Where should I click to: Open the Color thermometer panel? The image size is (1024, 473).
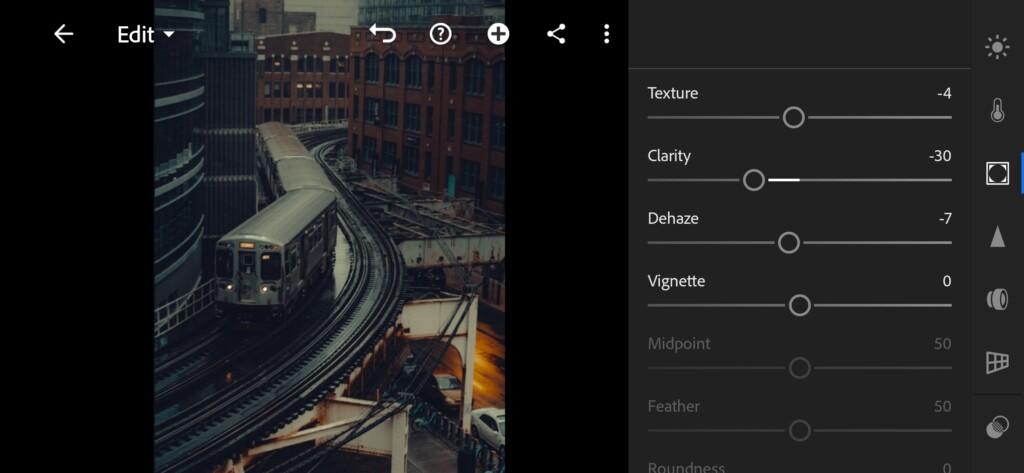click(997, 110)
